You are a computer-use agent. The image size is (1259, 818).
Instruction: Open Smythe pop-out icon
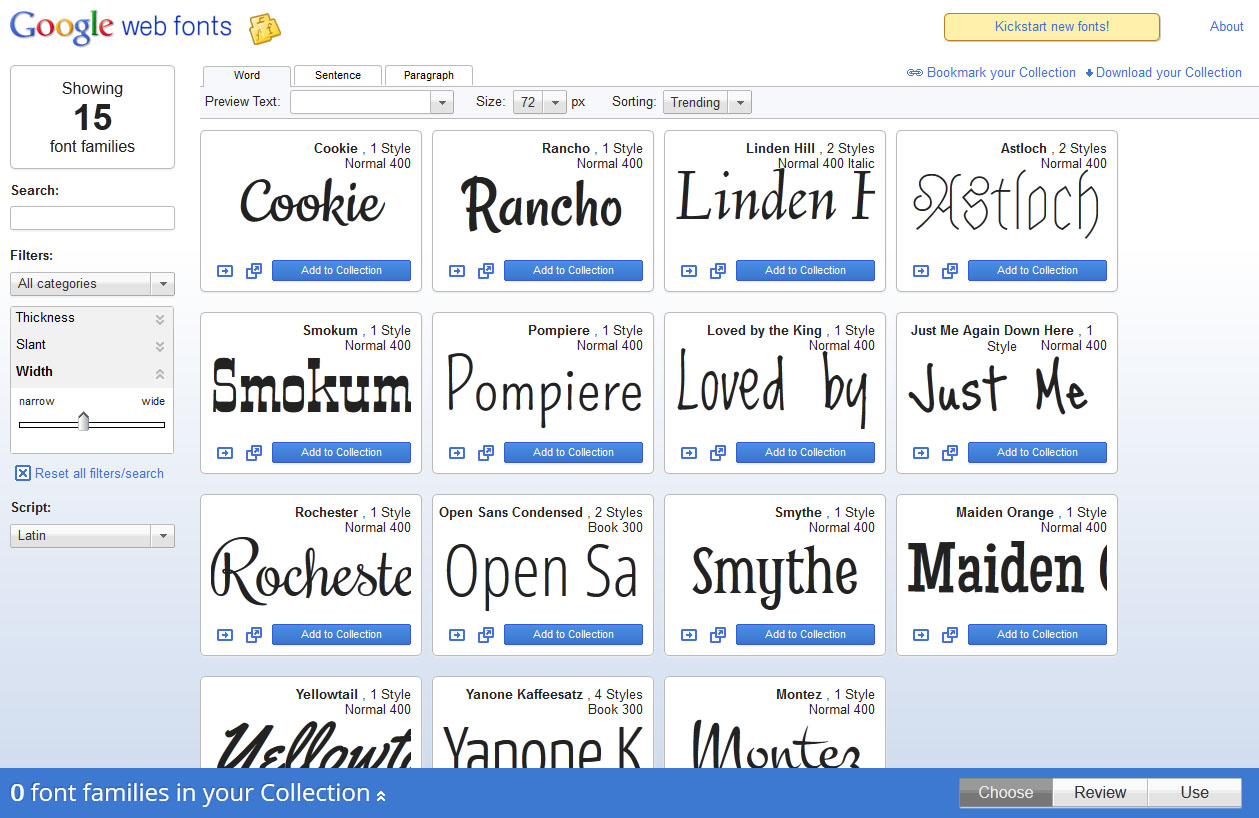pos(718,635)
